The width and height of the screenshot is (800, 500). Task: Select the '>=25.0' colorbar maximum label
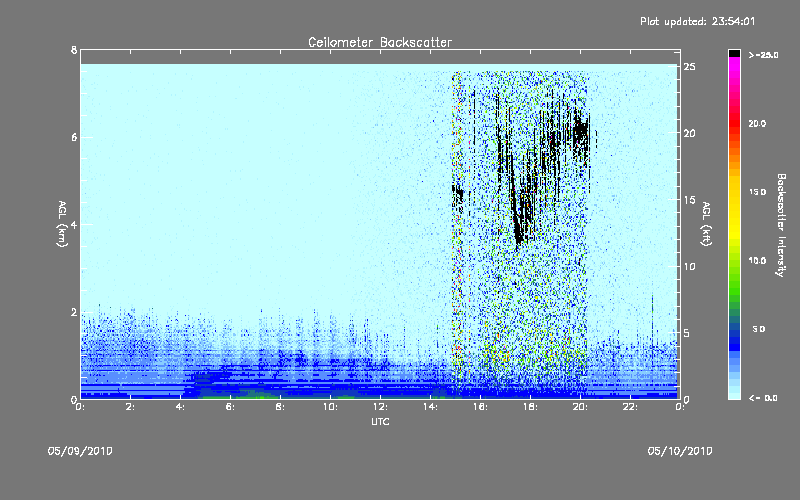763,55
